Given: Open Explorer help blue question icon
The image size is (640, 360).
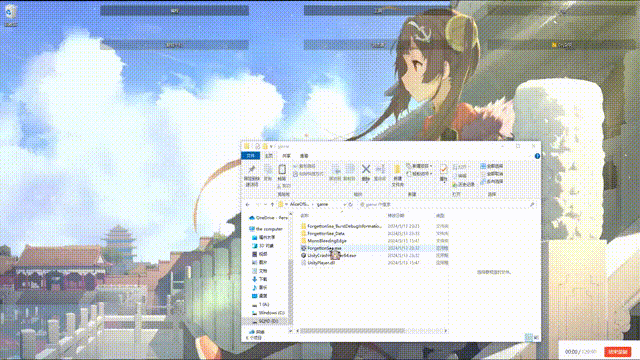Looking at the screenshot, I should (537, 156).
